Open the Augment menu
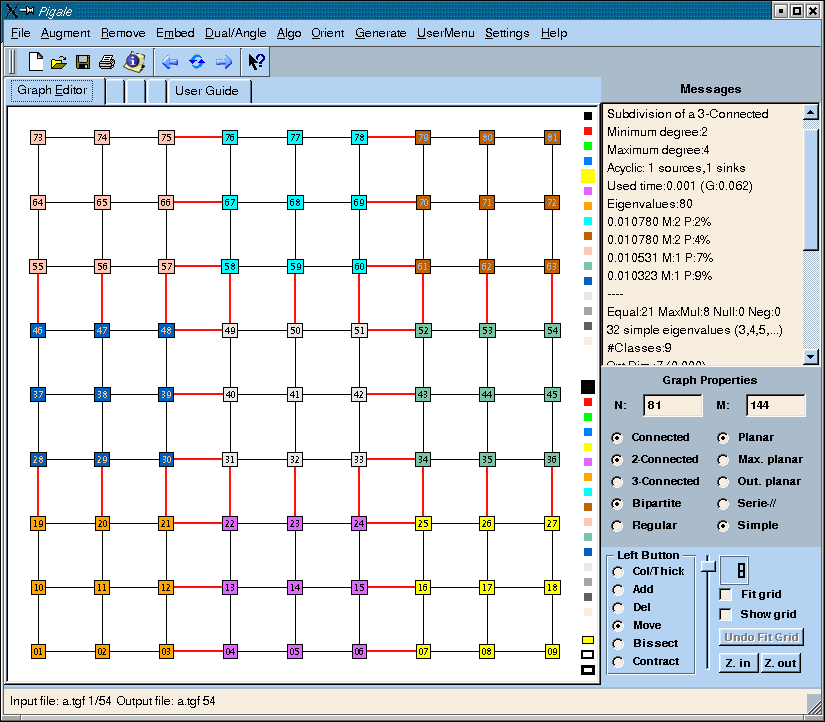This screenshot has height=722, width=825. click(65, 33)
